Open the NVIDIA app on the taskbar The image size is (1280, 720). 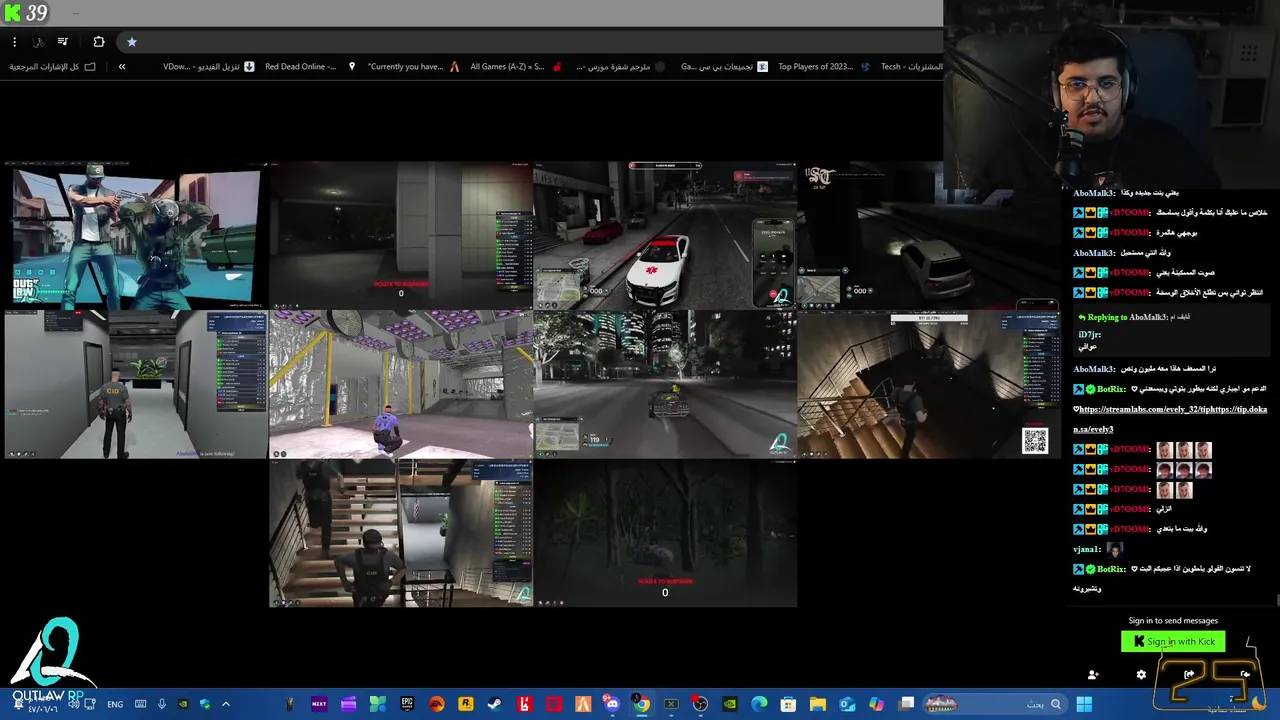coord(729,704)
